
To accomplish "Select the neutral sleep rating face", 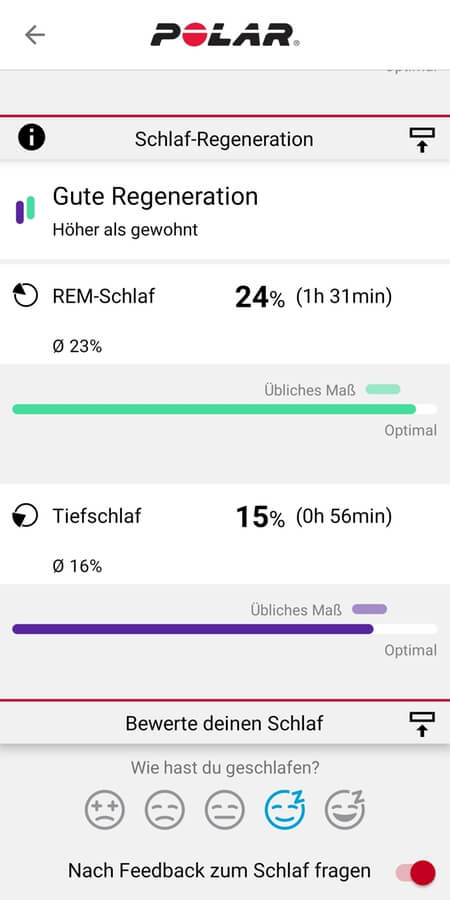I will (224, 810).
